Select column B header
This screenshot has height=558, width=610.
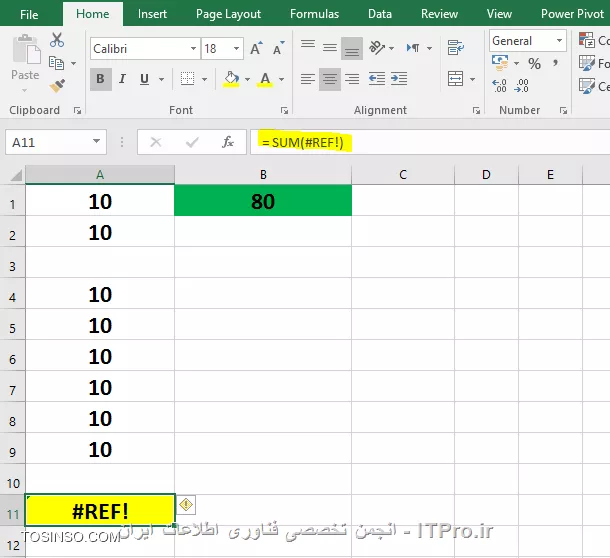click(x=263, y=175)
